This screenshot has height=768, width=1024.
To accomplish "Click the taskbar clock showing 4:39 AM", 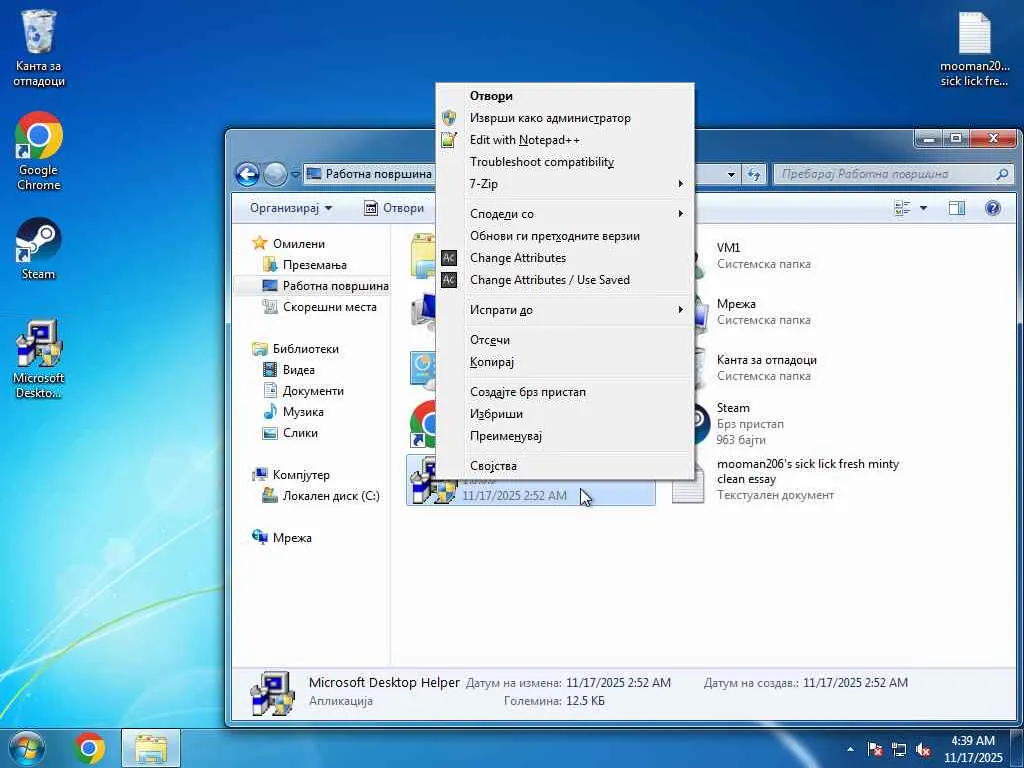I will (x=972, y=749).
